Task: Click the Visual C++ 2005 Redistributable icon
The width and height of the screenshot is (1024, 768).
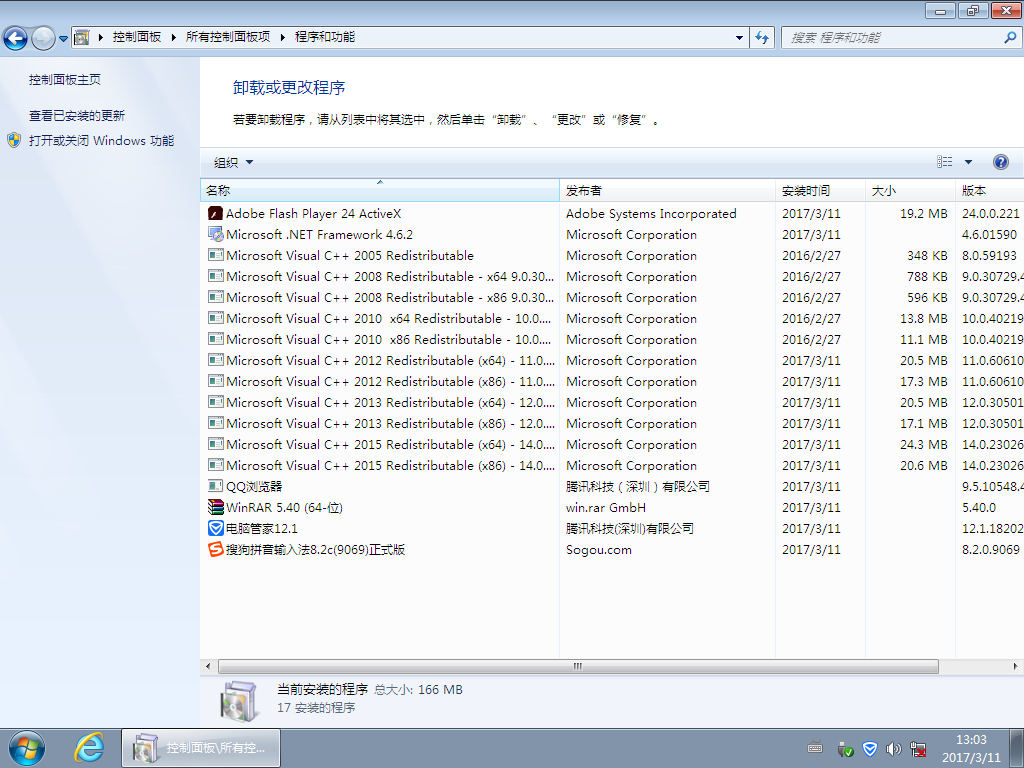Action: (x=216, y=255)
